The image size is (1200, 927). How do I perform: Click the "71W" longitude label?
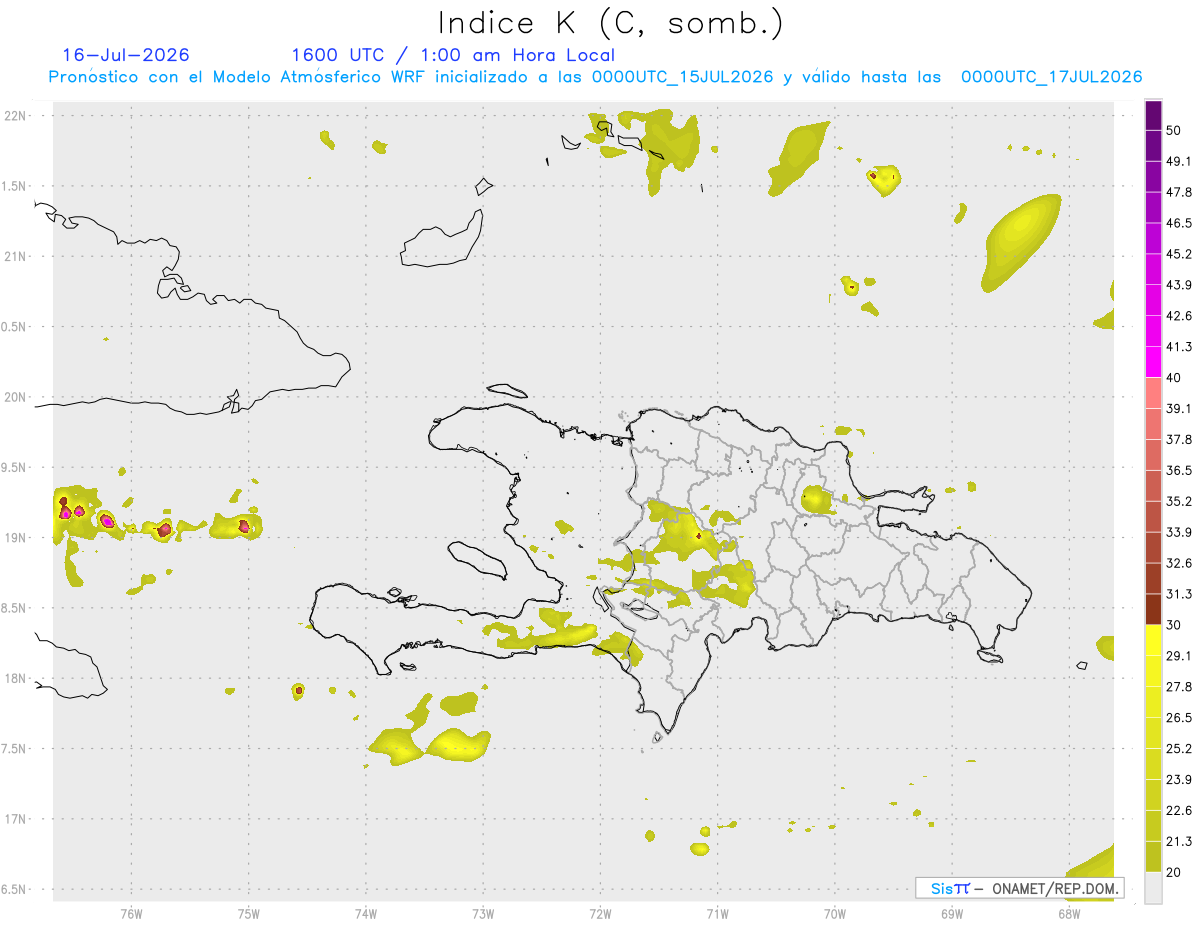point(717,913)
